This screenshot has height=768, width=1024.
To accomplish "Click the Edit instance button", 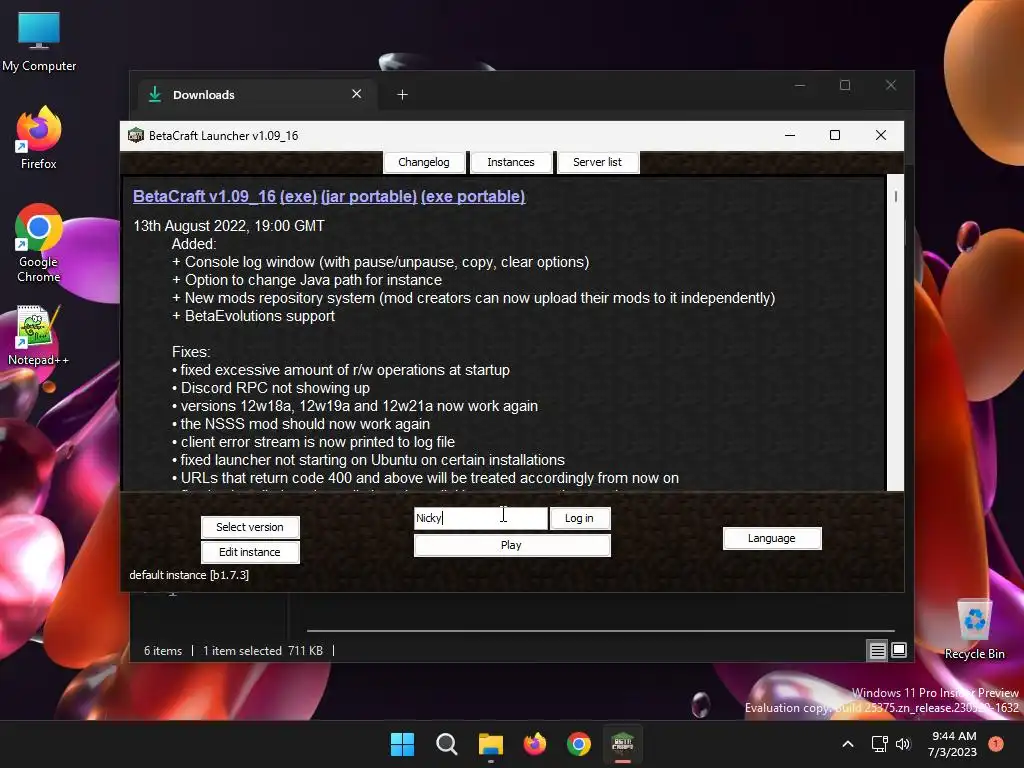I will (250, 552).
